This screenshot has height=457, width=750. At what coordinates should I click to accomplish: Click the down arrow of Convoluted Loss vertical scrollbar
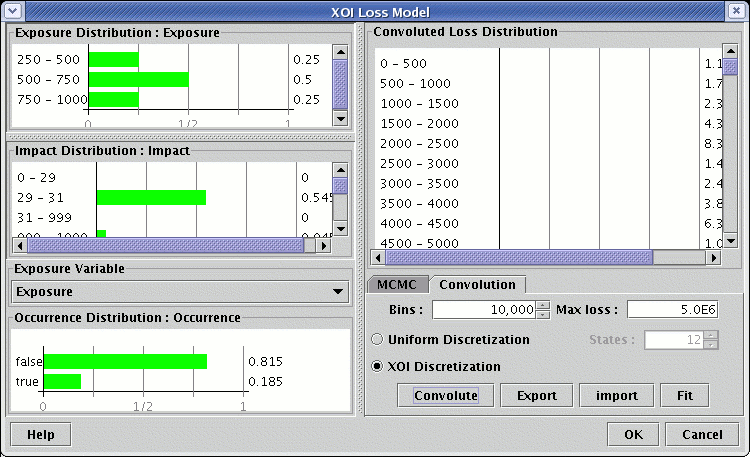coord(730,240)
